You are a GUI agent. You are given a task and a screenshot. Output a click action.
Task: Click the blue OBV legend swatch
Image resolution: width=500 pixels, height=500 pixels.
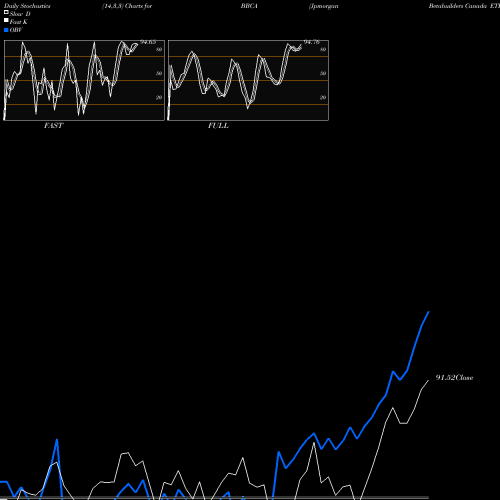coord(6,30)
